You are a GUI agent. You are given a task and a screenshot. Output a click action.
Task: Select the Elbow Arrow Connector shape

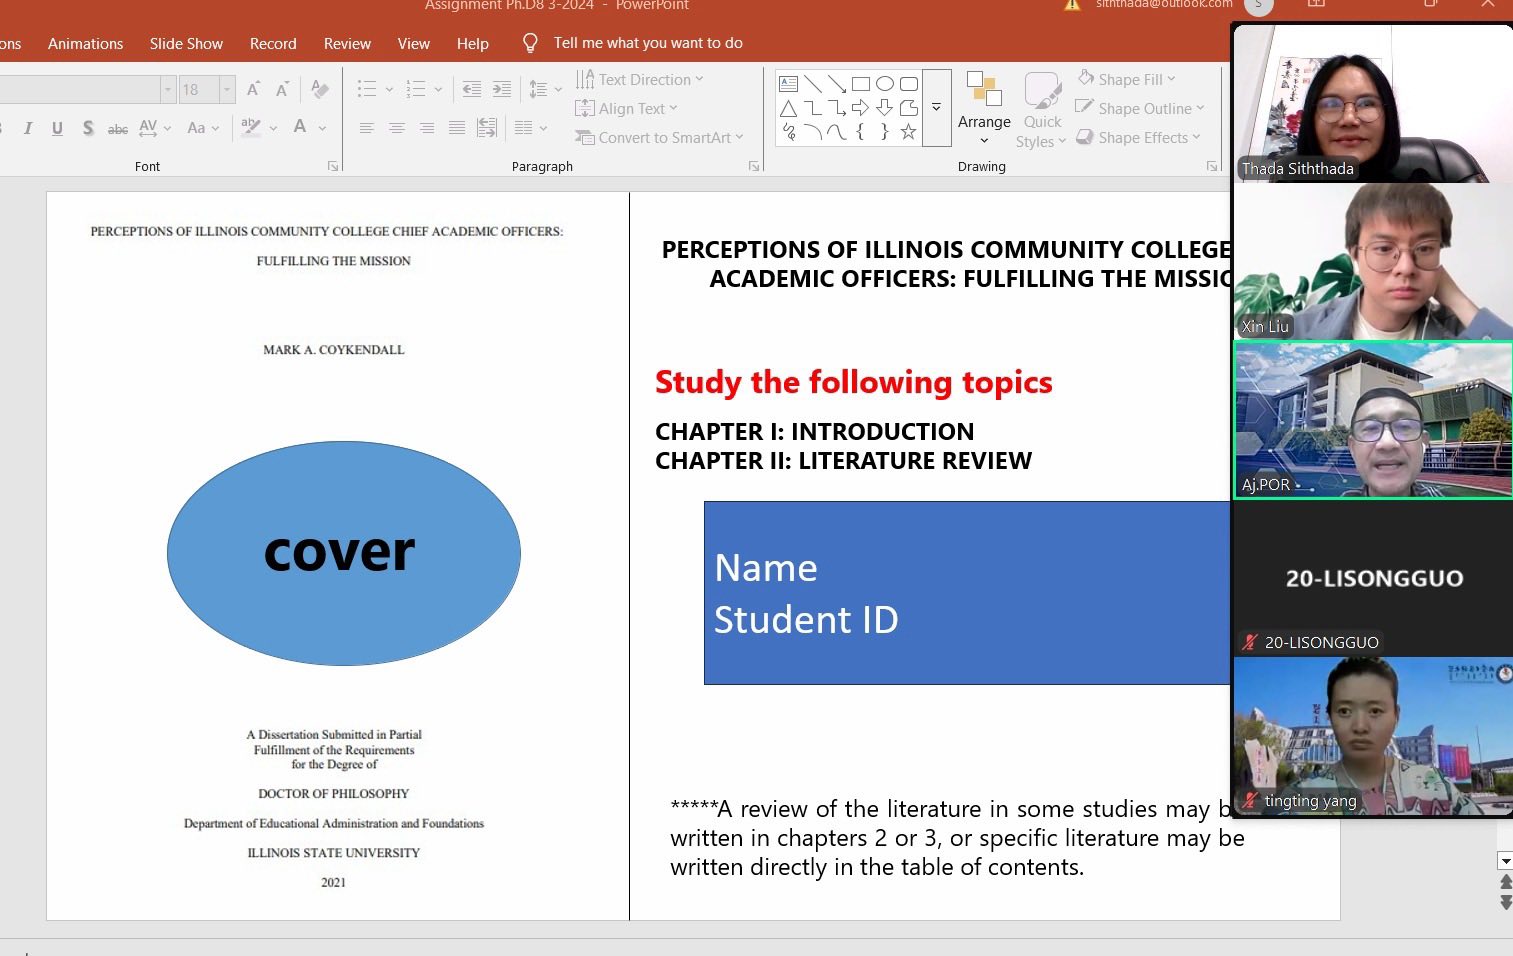[836, 108]
